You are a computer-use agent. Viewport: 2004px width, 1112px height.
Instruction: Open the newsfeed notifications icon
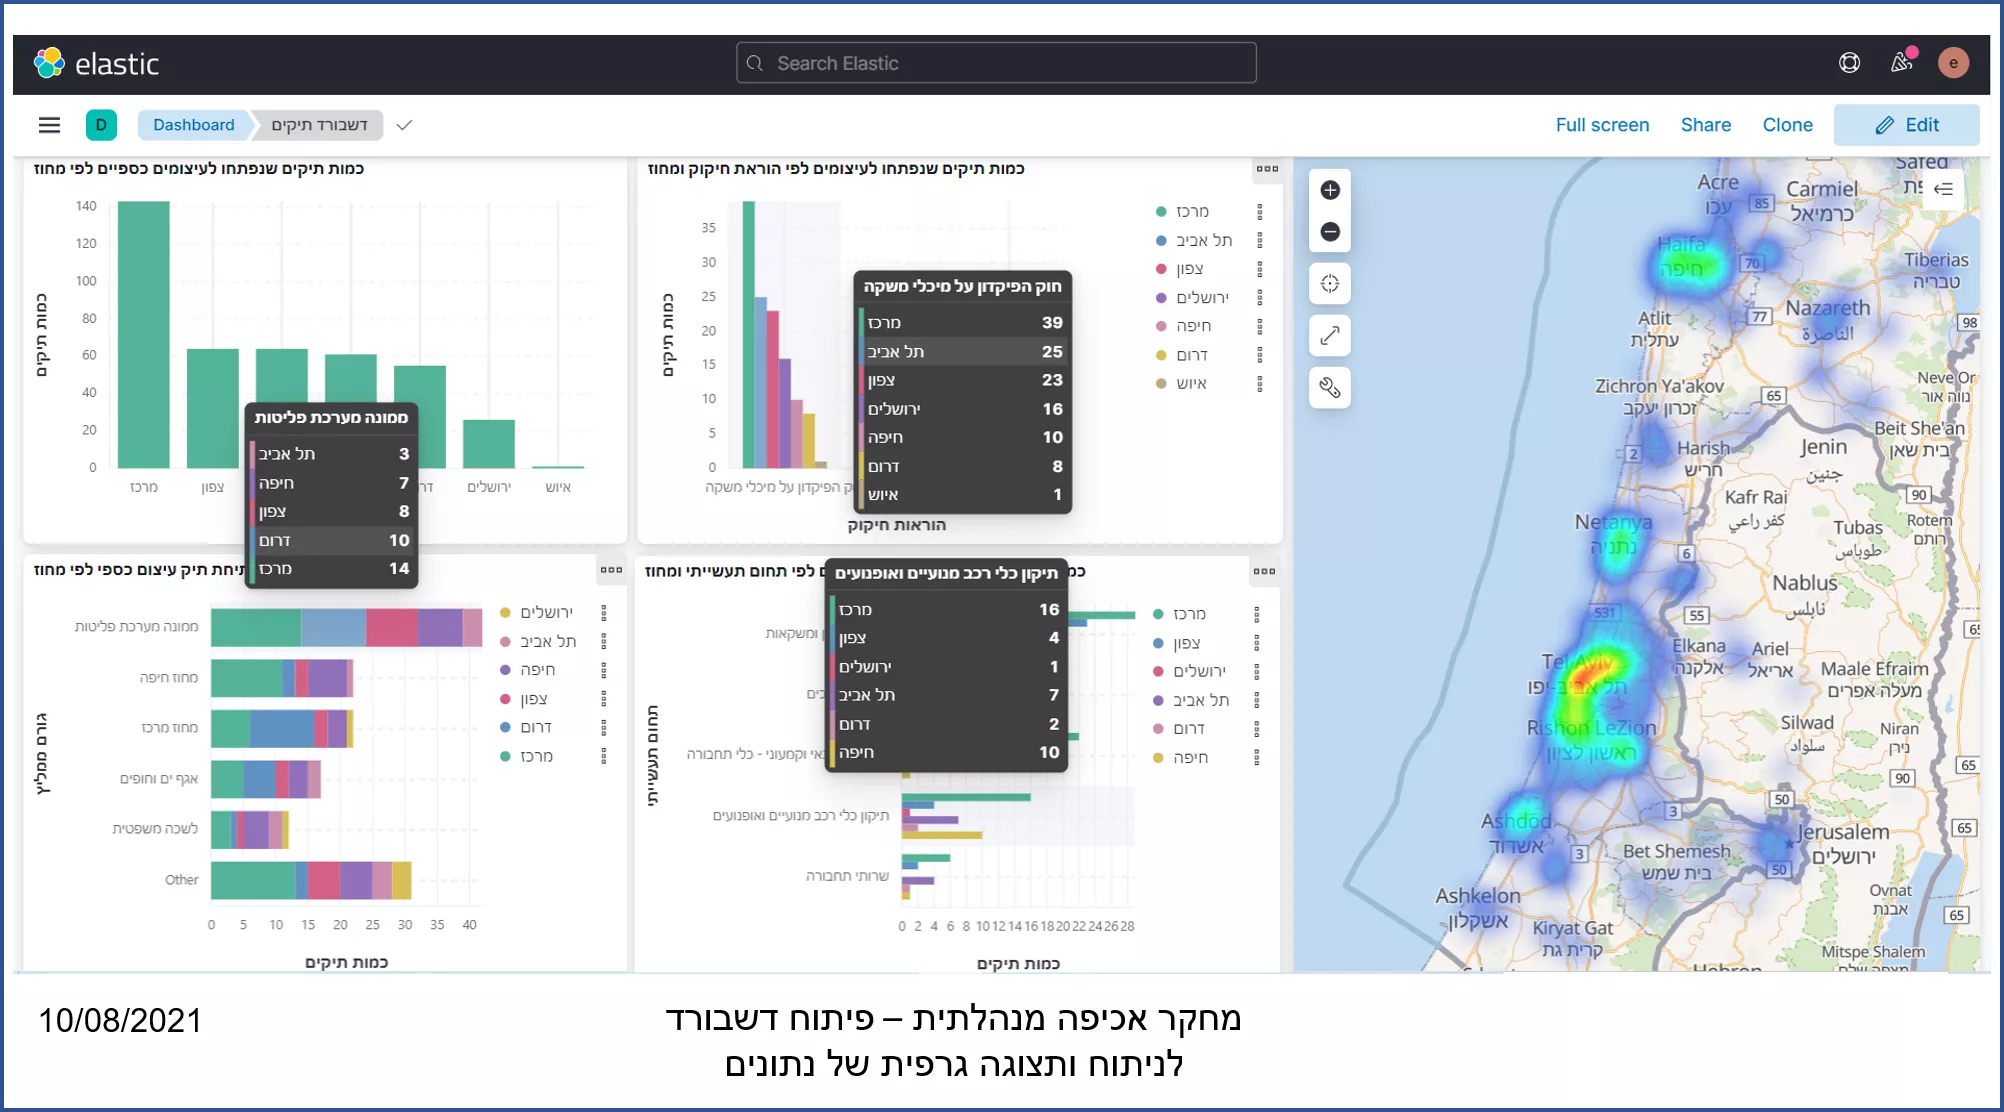click(x=1902, y=62)
